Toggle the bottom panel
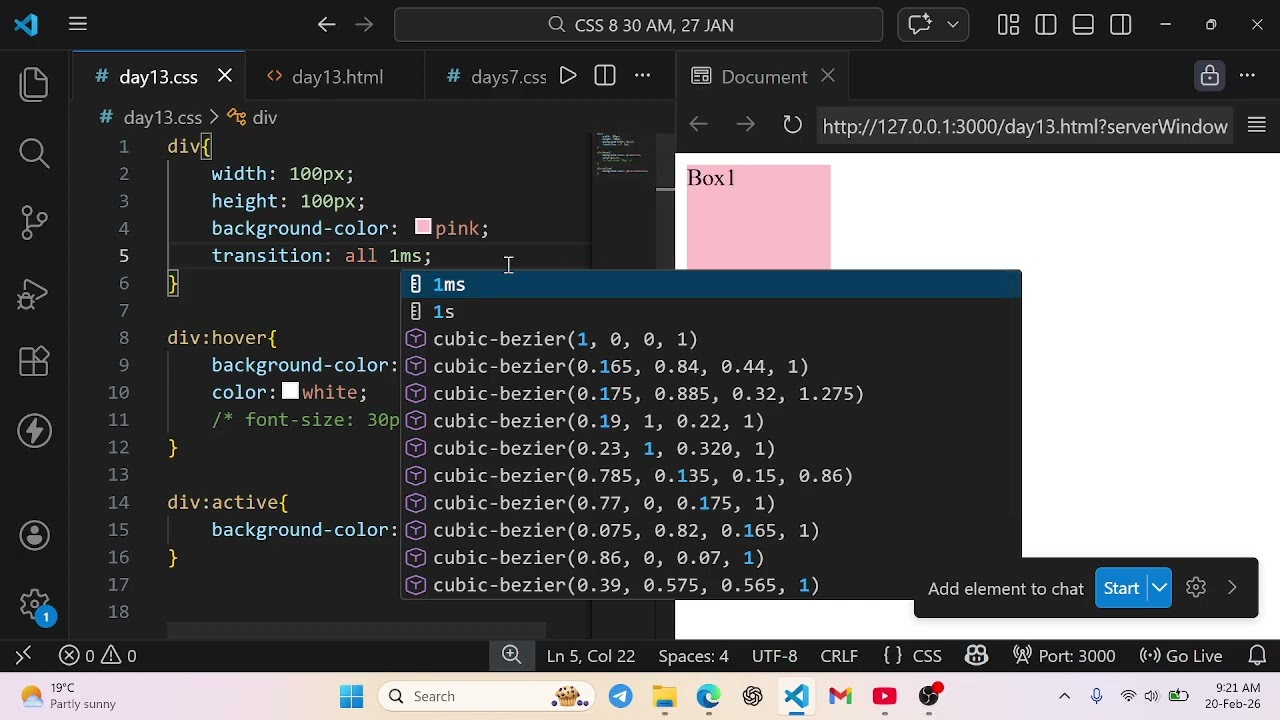The width and height of the screenshot is (1280, 720). 1083,25
